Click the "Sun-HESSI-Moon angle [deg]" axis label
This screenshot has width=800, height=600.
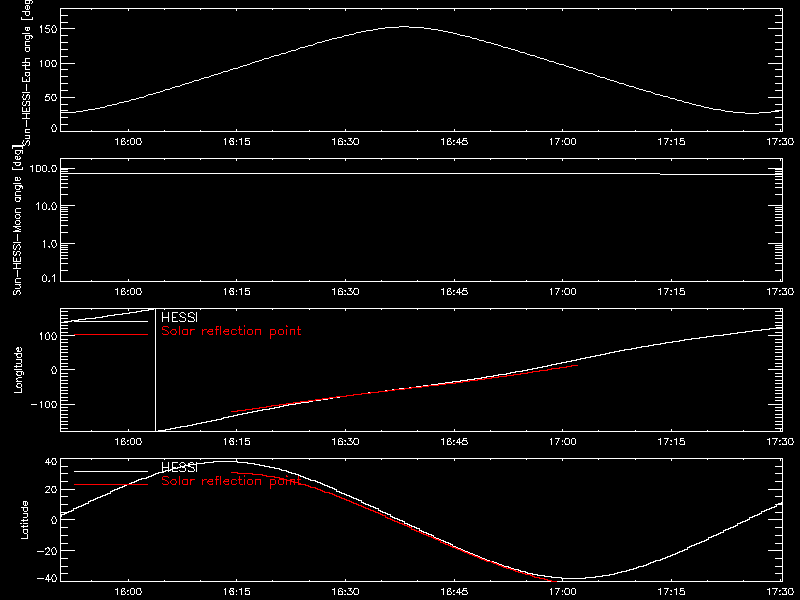pos(17,220)
